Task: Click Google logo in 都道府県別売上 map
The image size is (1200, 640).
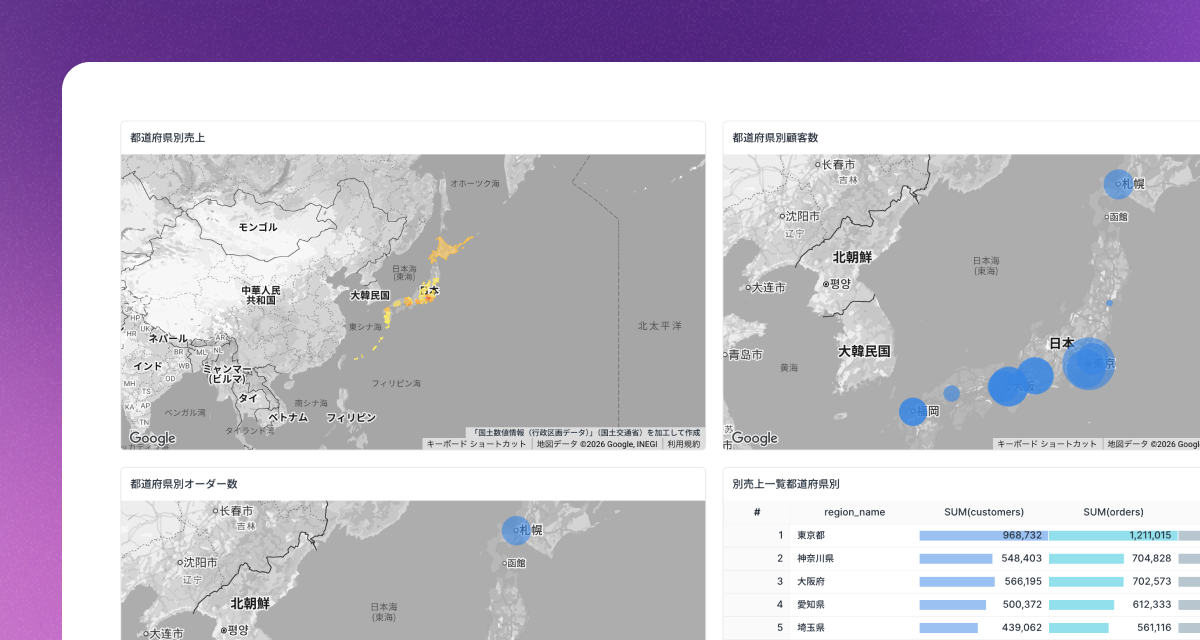Action: pyautogui.click(x=152, y=438)
